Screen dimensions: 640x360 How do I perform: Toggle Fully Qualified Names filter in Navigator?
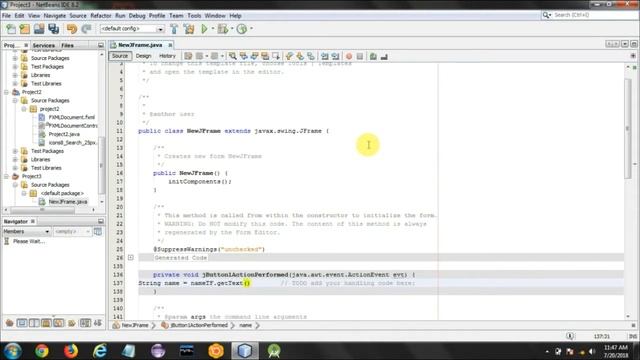(x=72, y=323)
